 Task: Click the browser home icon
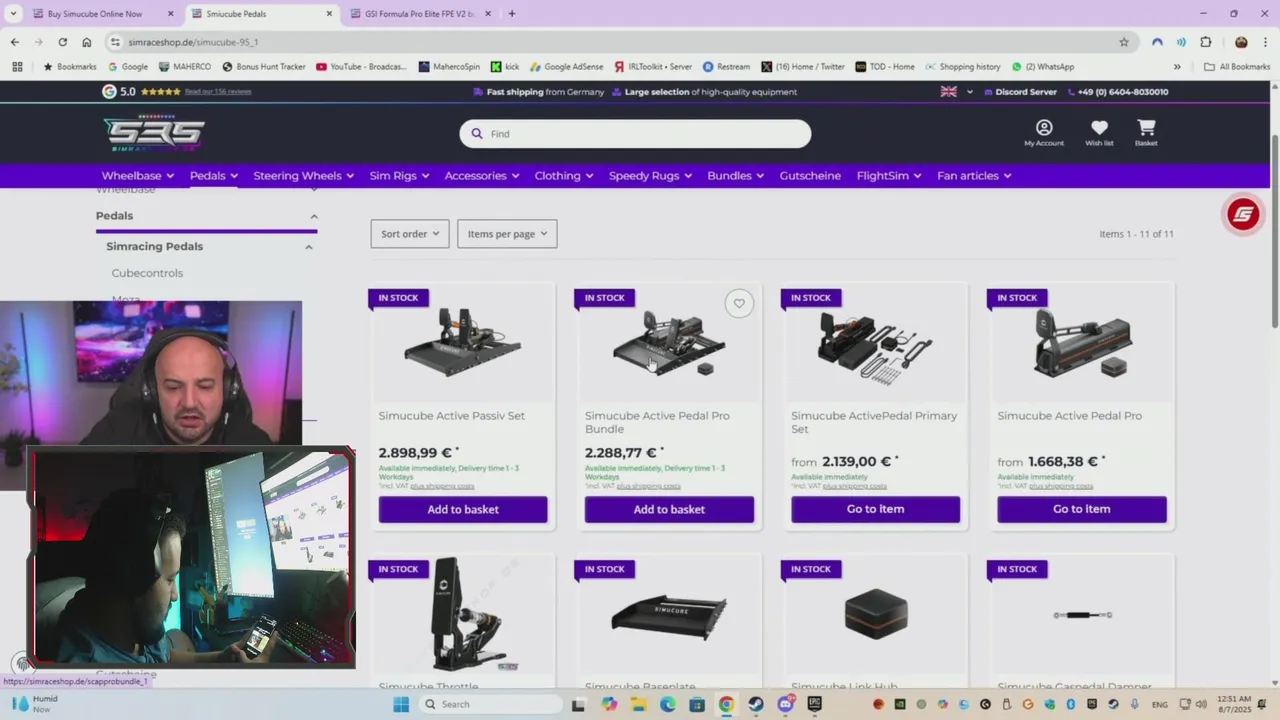pyautogui.click(x=87, y=42)
